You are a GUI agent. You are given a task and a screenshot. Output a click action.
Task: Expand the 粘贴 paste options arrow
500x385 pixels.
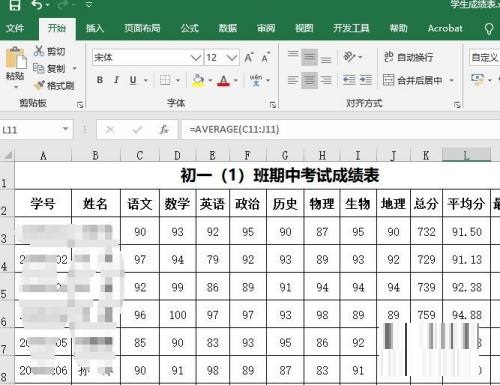click(16, 87)
